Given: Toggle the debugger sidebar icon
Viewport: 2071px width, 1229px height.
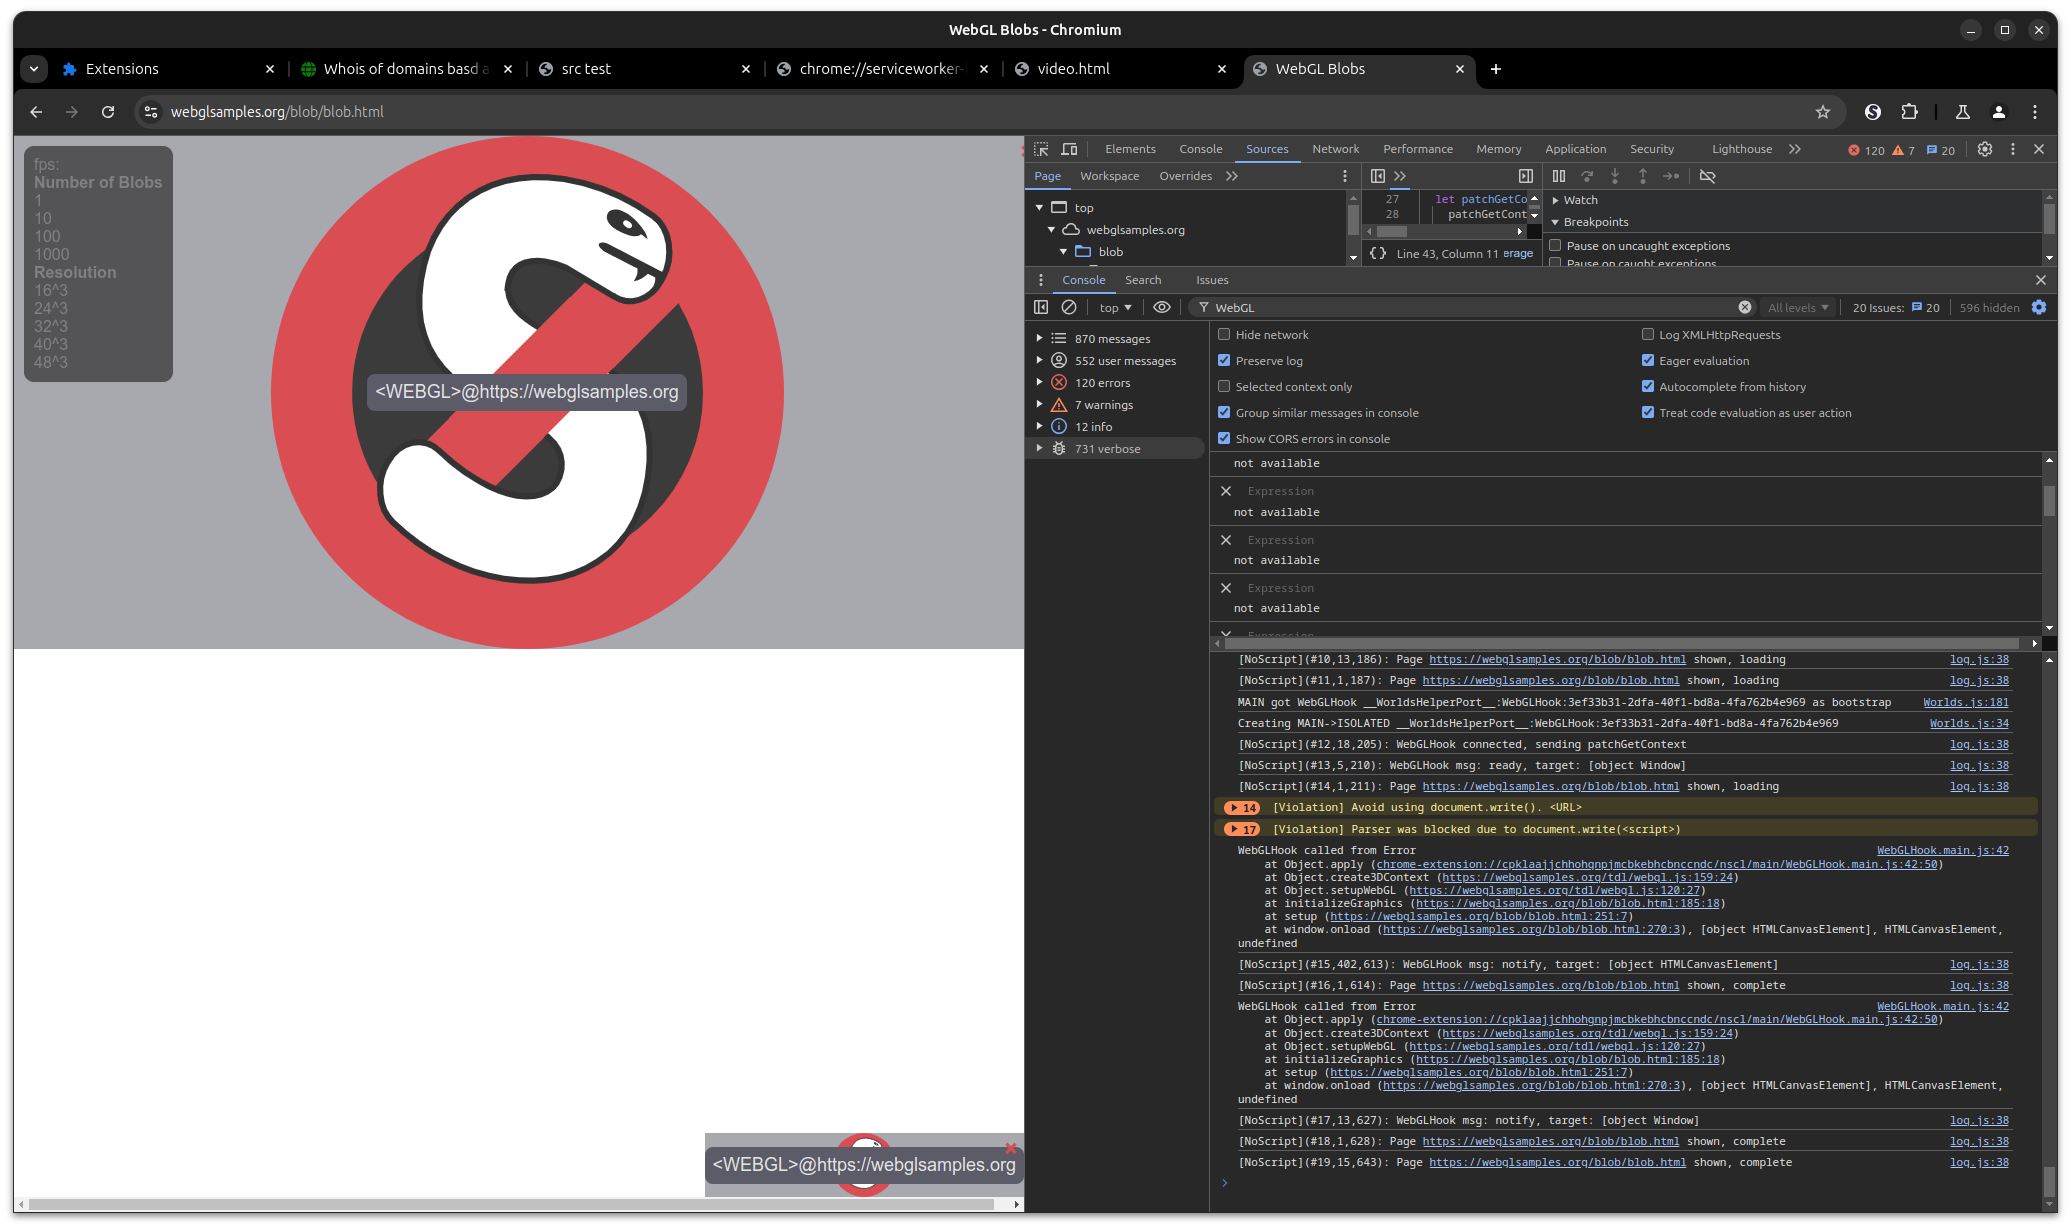Looking at the screenshot, I should pyautogui.click(x=1526, y=176).
